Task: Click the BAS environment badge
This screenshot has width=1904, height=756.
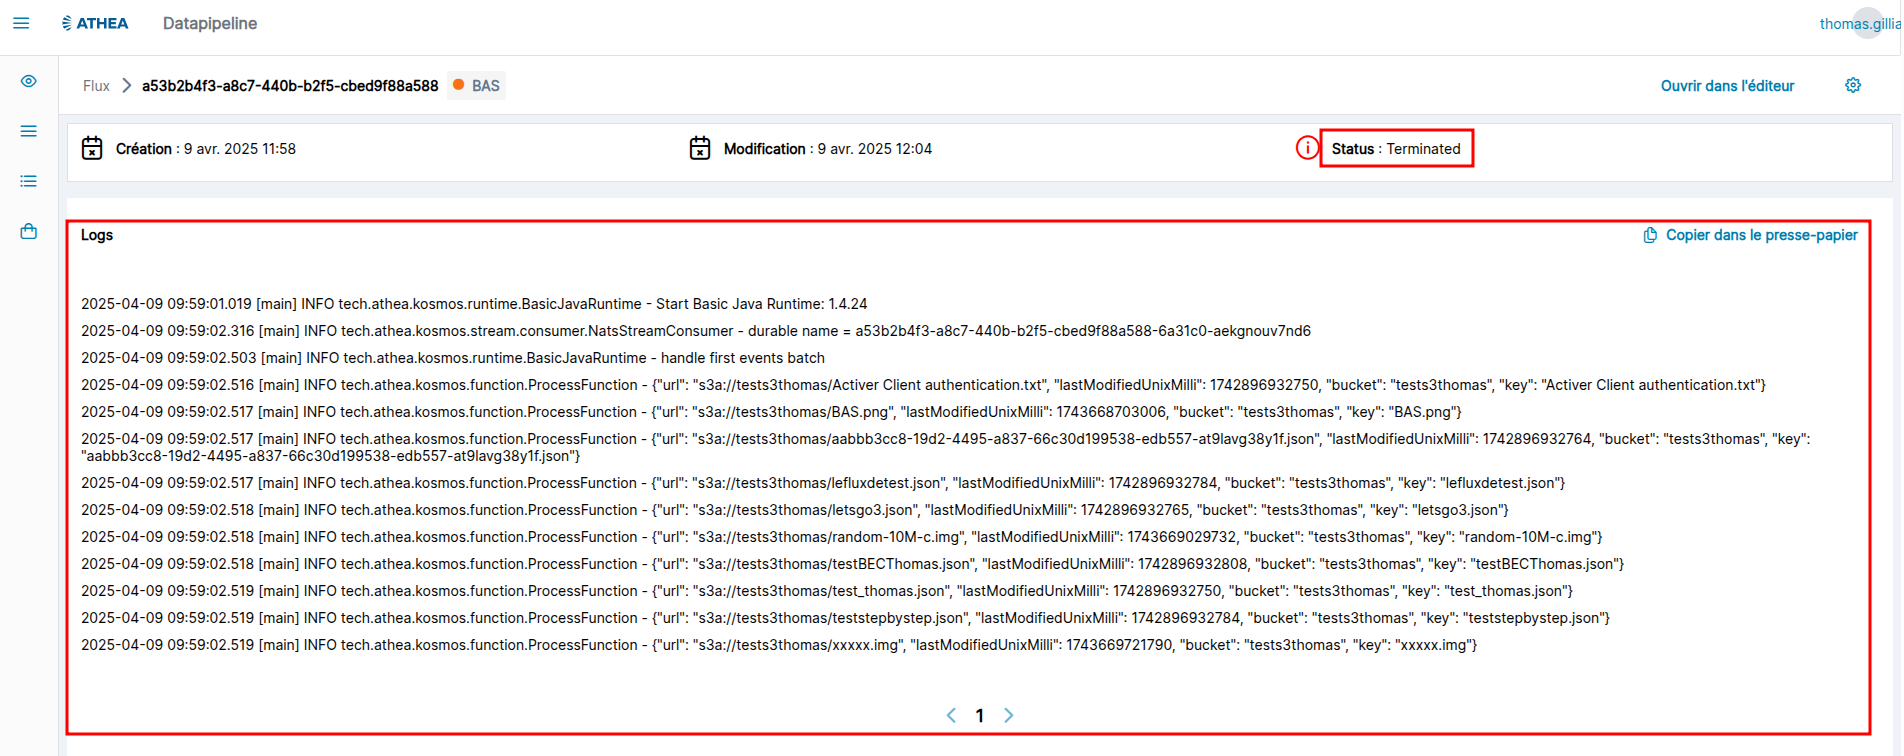Action: tap(477, 86)
